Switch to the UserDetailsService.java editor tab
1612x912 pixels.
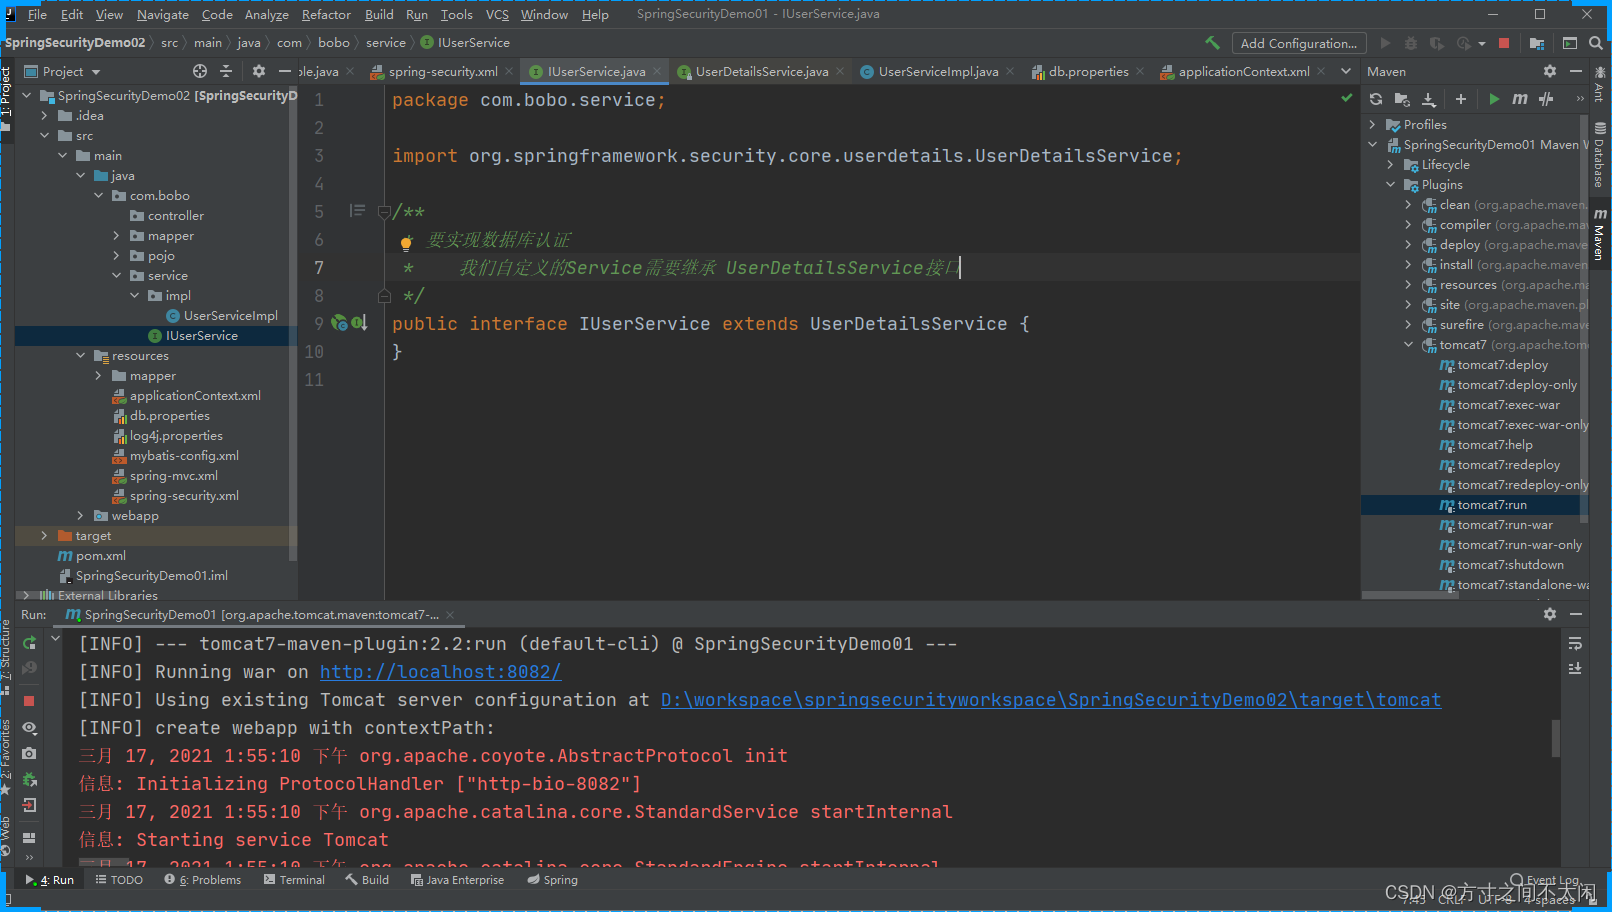[760, 71]
